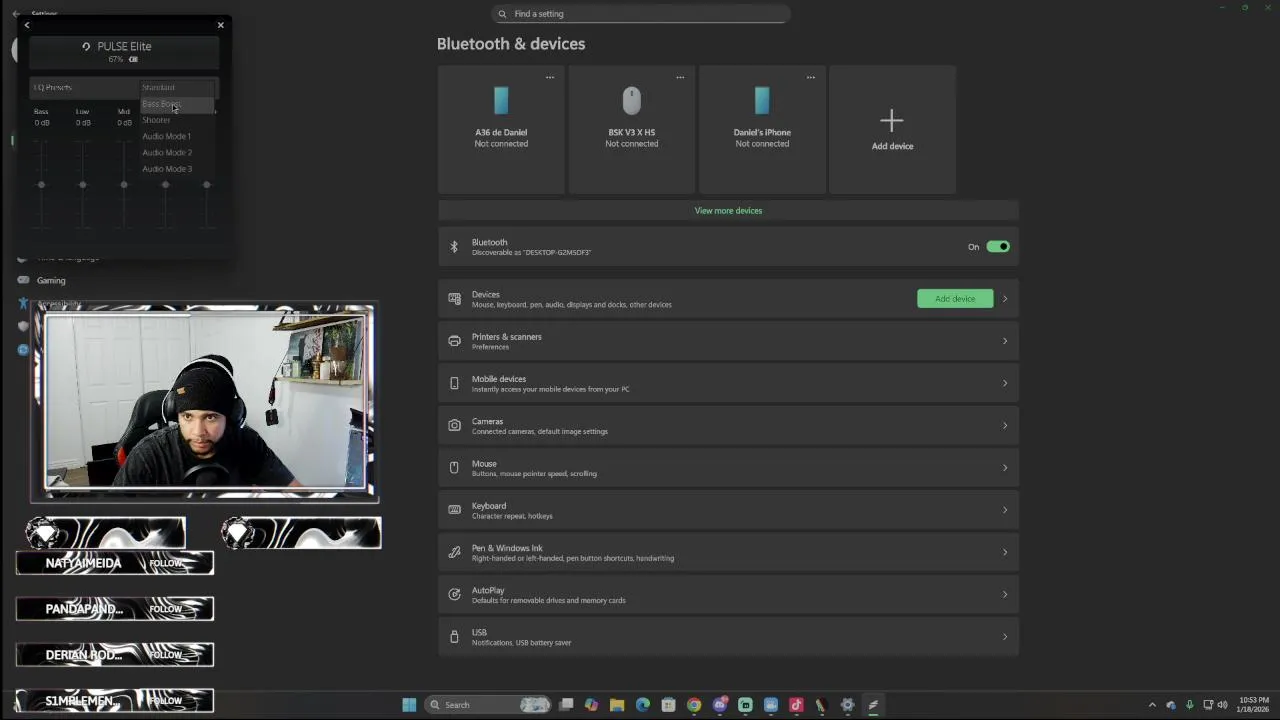Expand Printers & scanners settings
Viewport: 1280px width, 720px height.
pos(728,341)
